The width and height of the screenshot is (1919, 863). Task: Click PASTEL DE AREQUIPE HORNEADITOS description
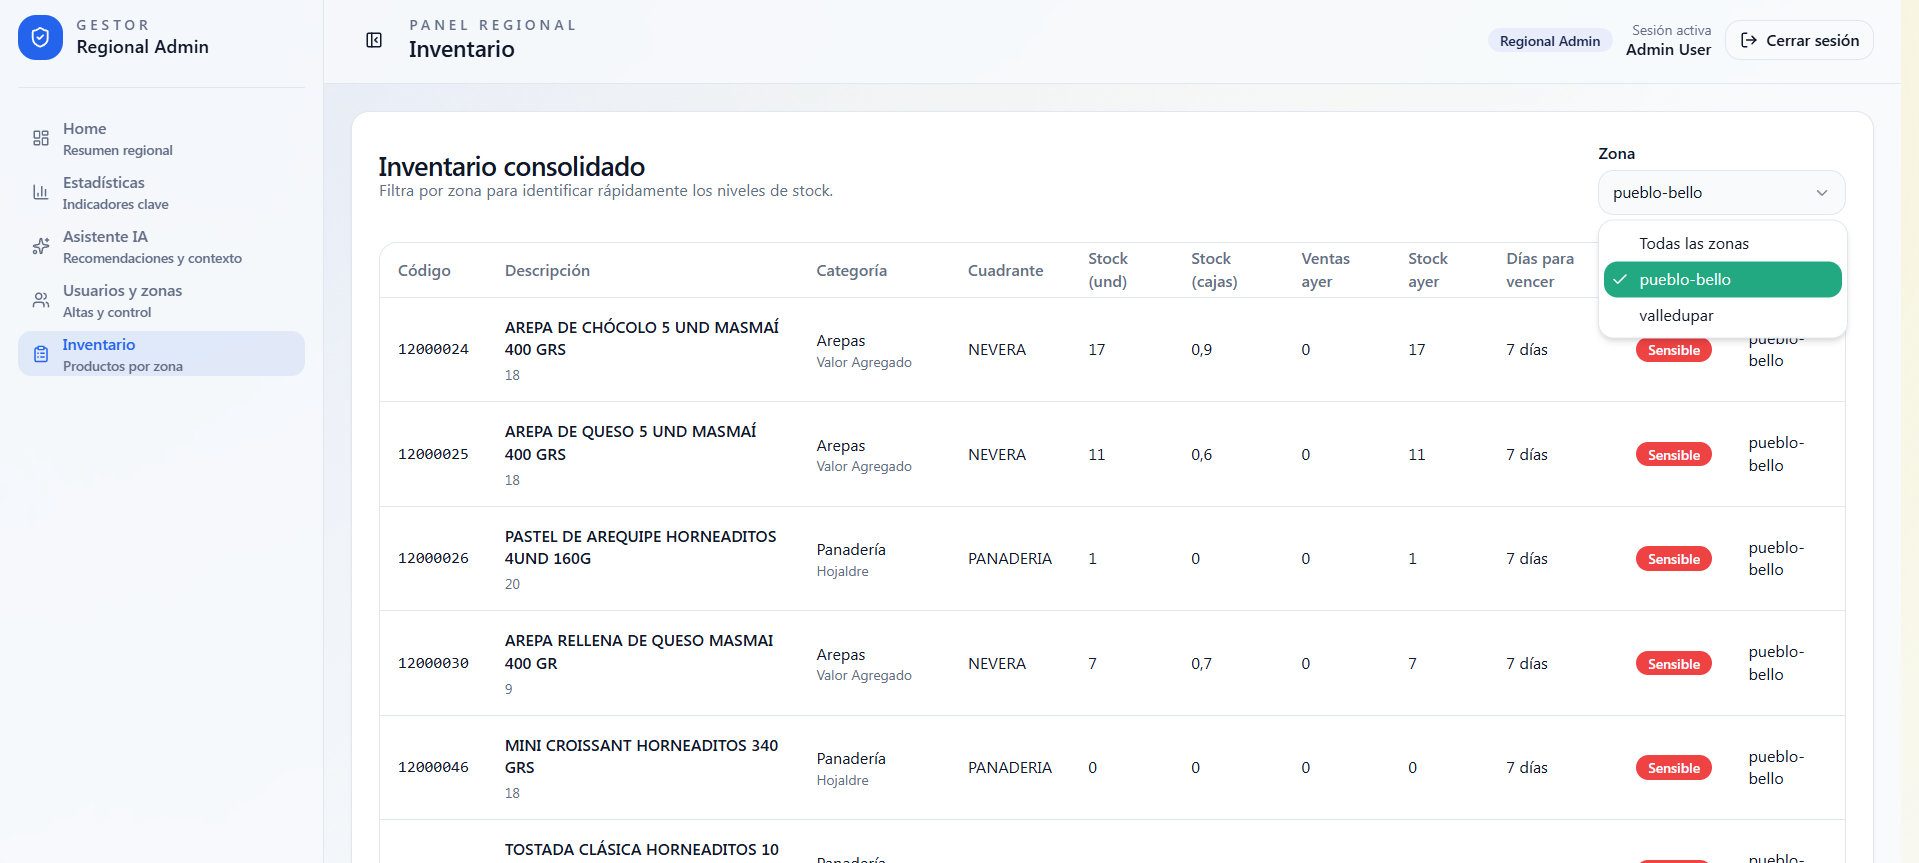click(x=641, y=548)
